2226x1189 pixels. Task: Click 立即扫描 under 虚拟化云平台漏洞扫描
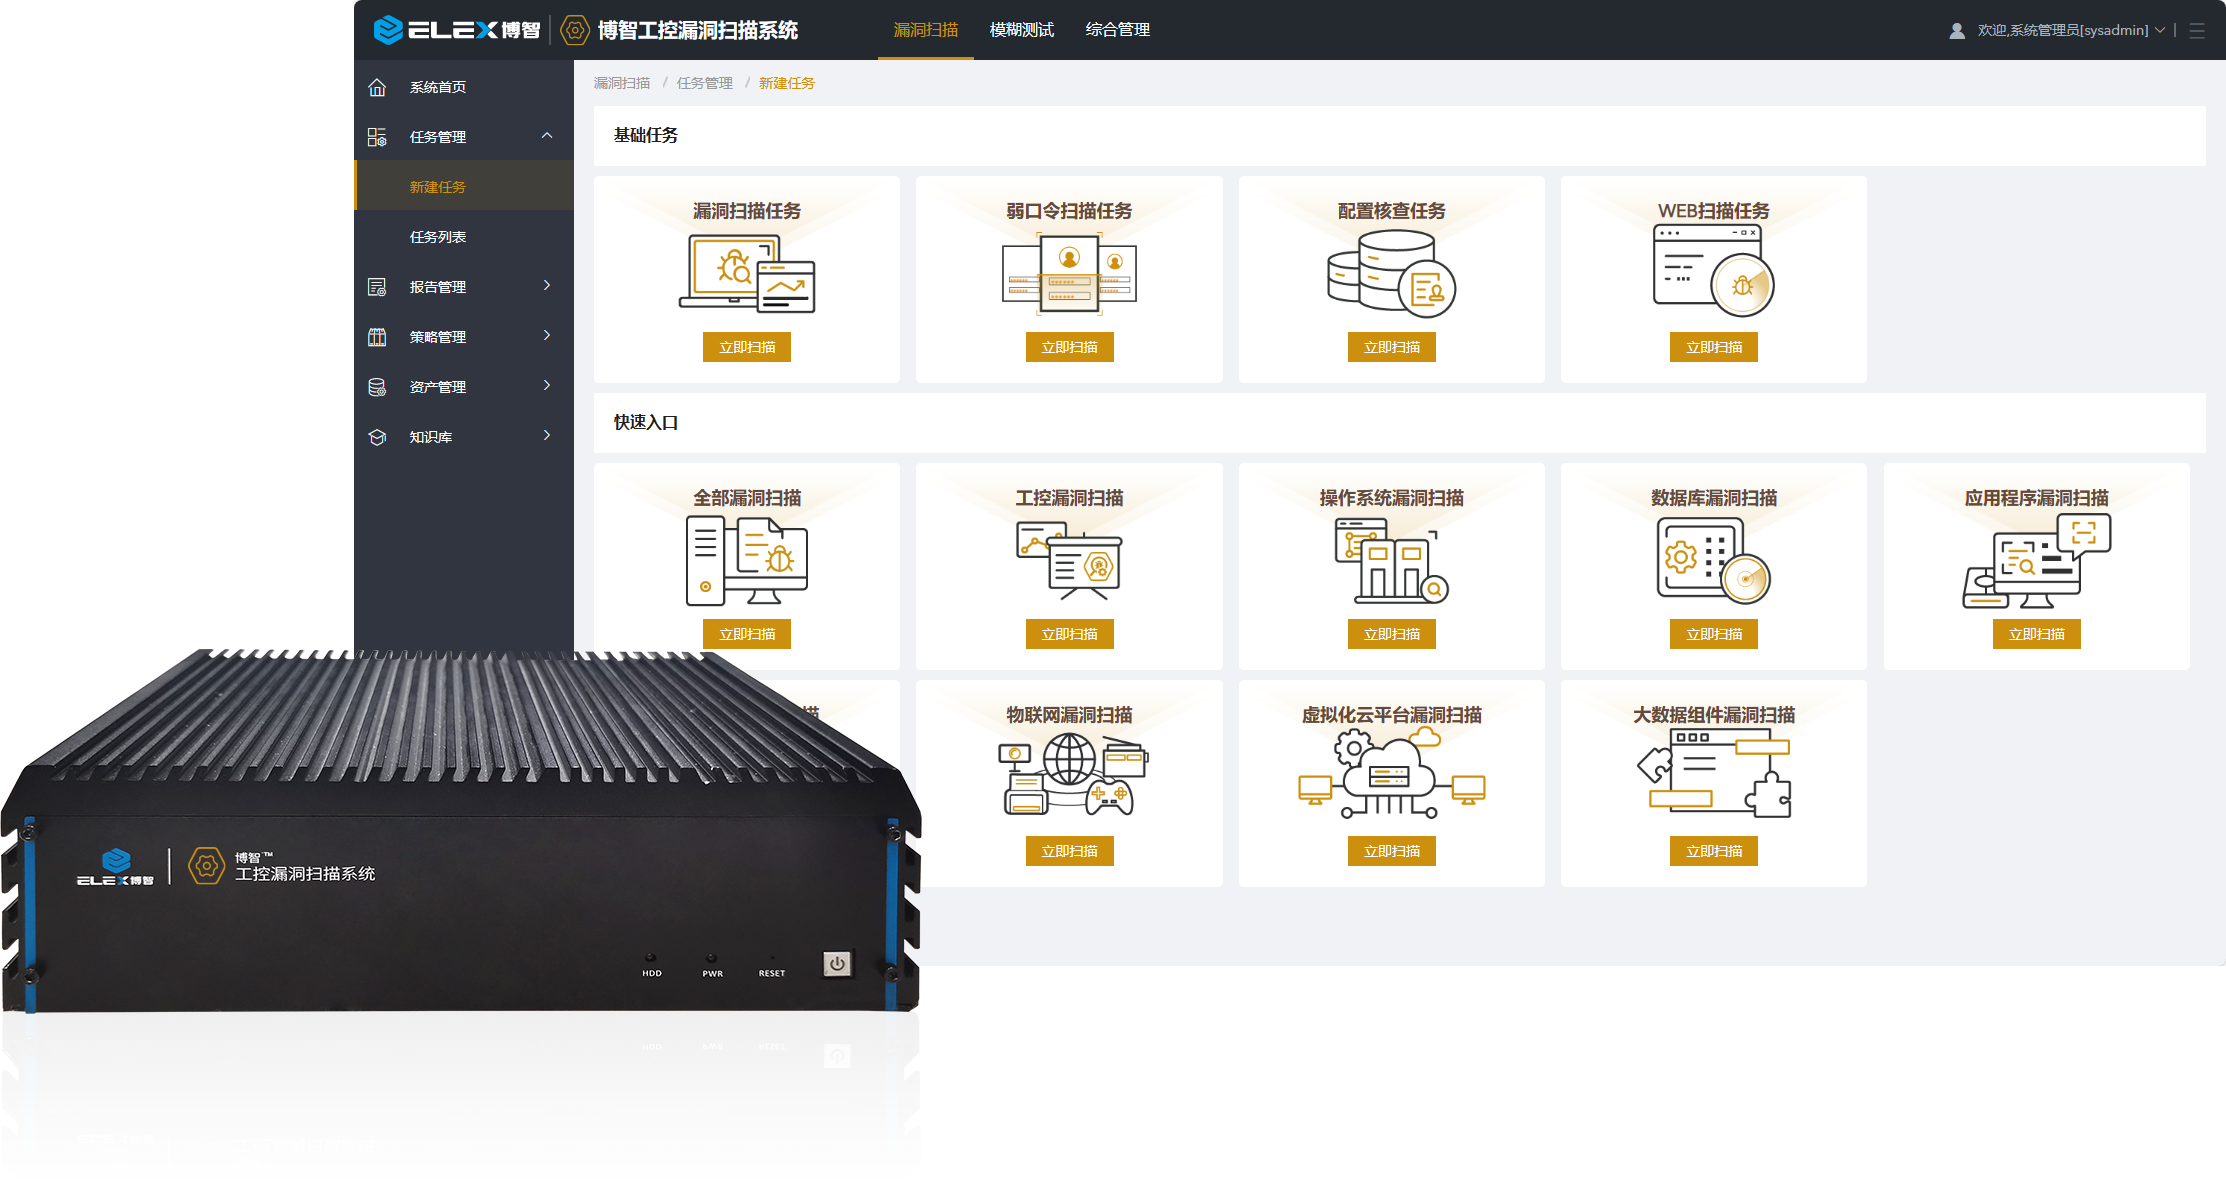pos(1391,851)
